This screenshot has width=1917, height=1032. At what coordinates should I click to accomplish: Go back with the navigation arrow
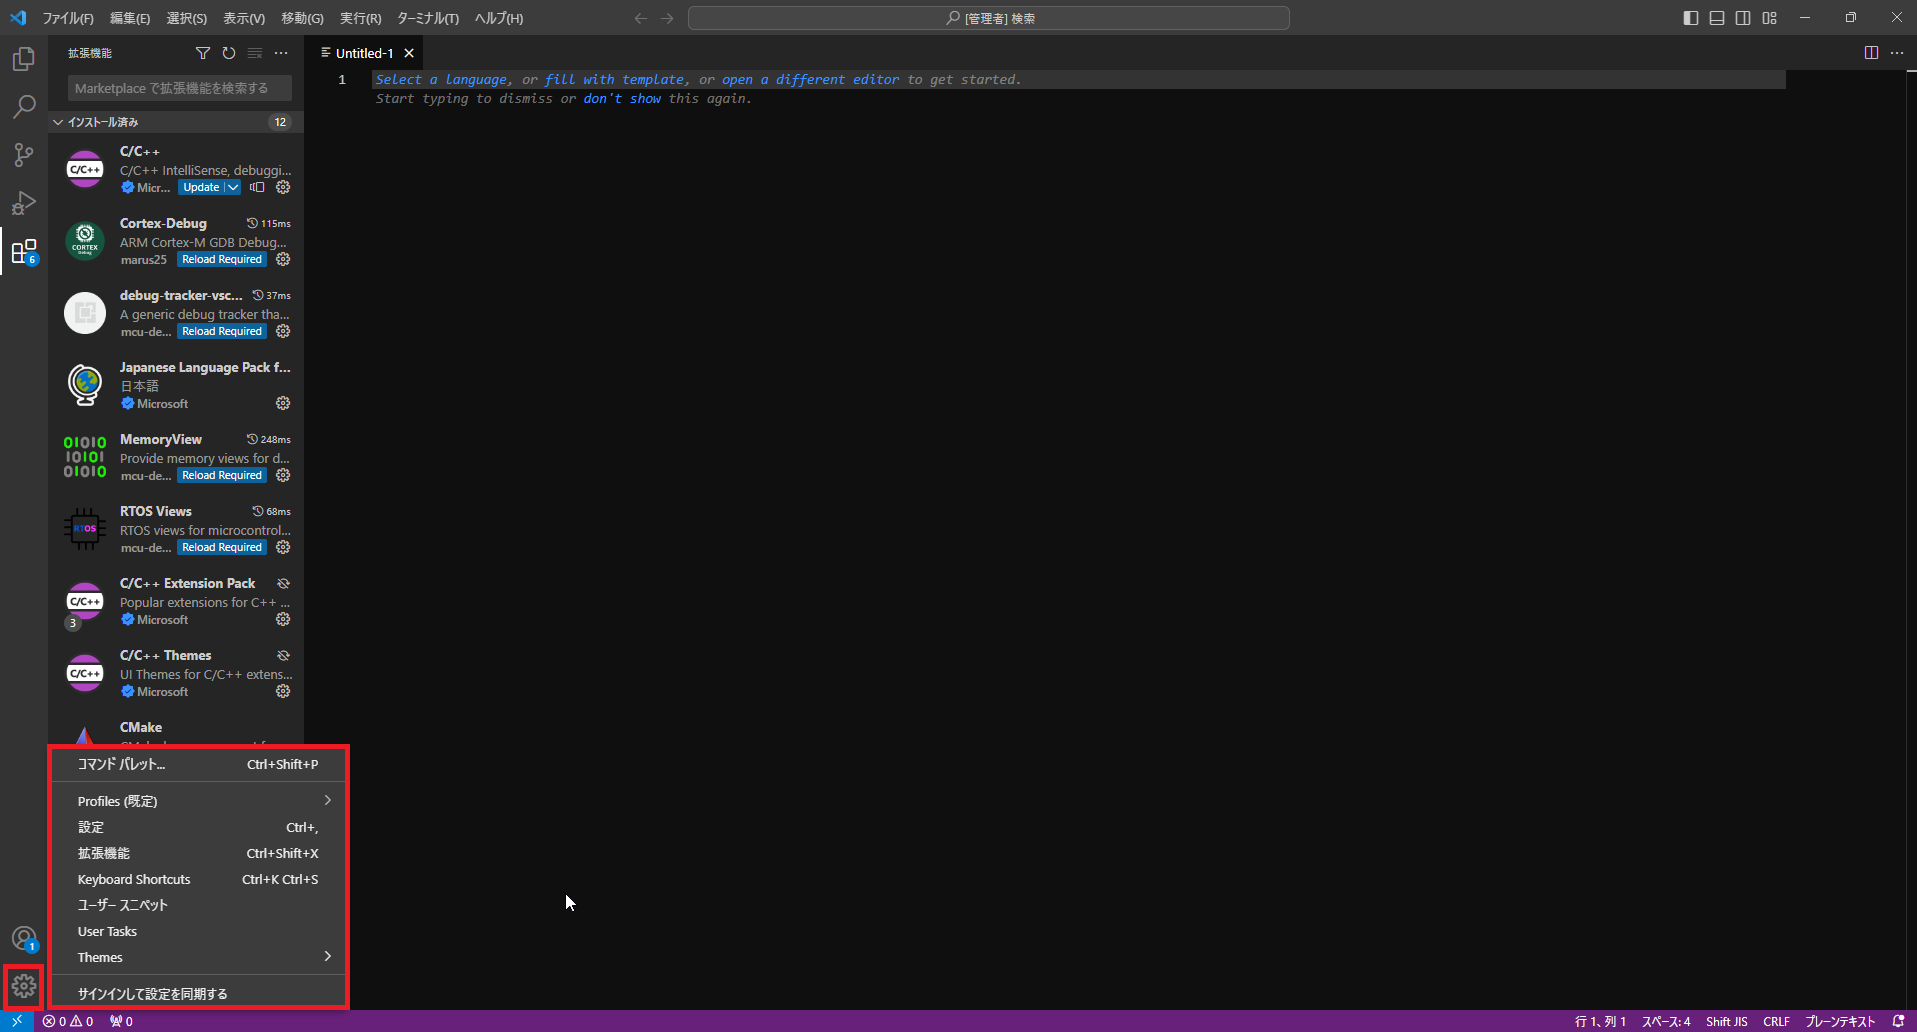641,18
